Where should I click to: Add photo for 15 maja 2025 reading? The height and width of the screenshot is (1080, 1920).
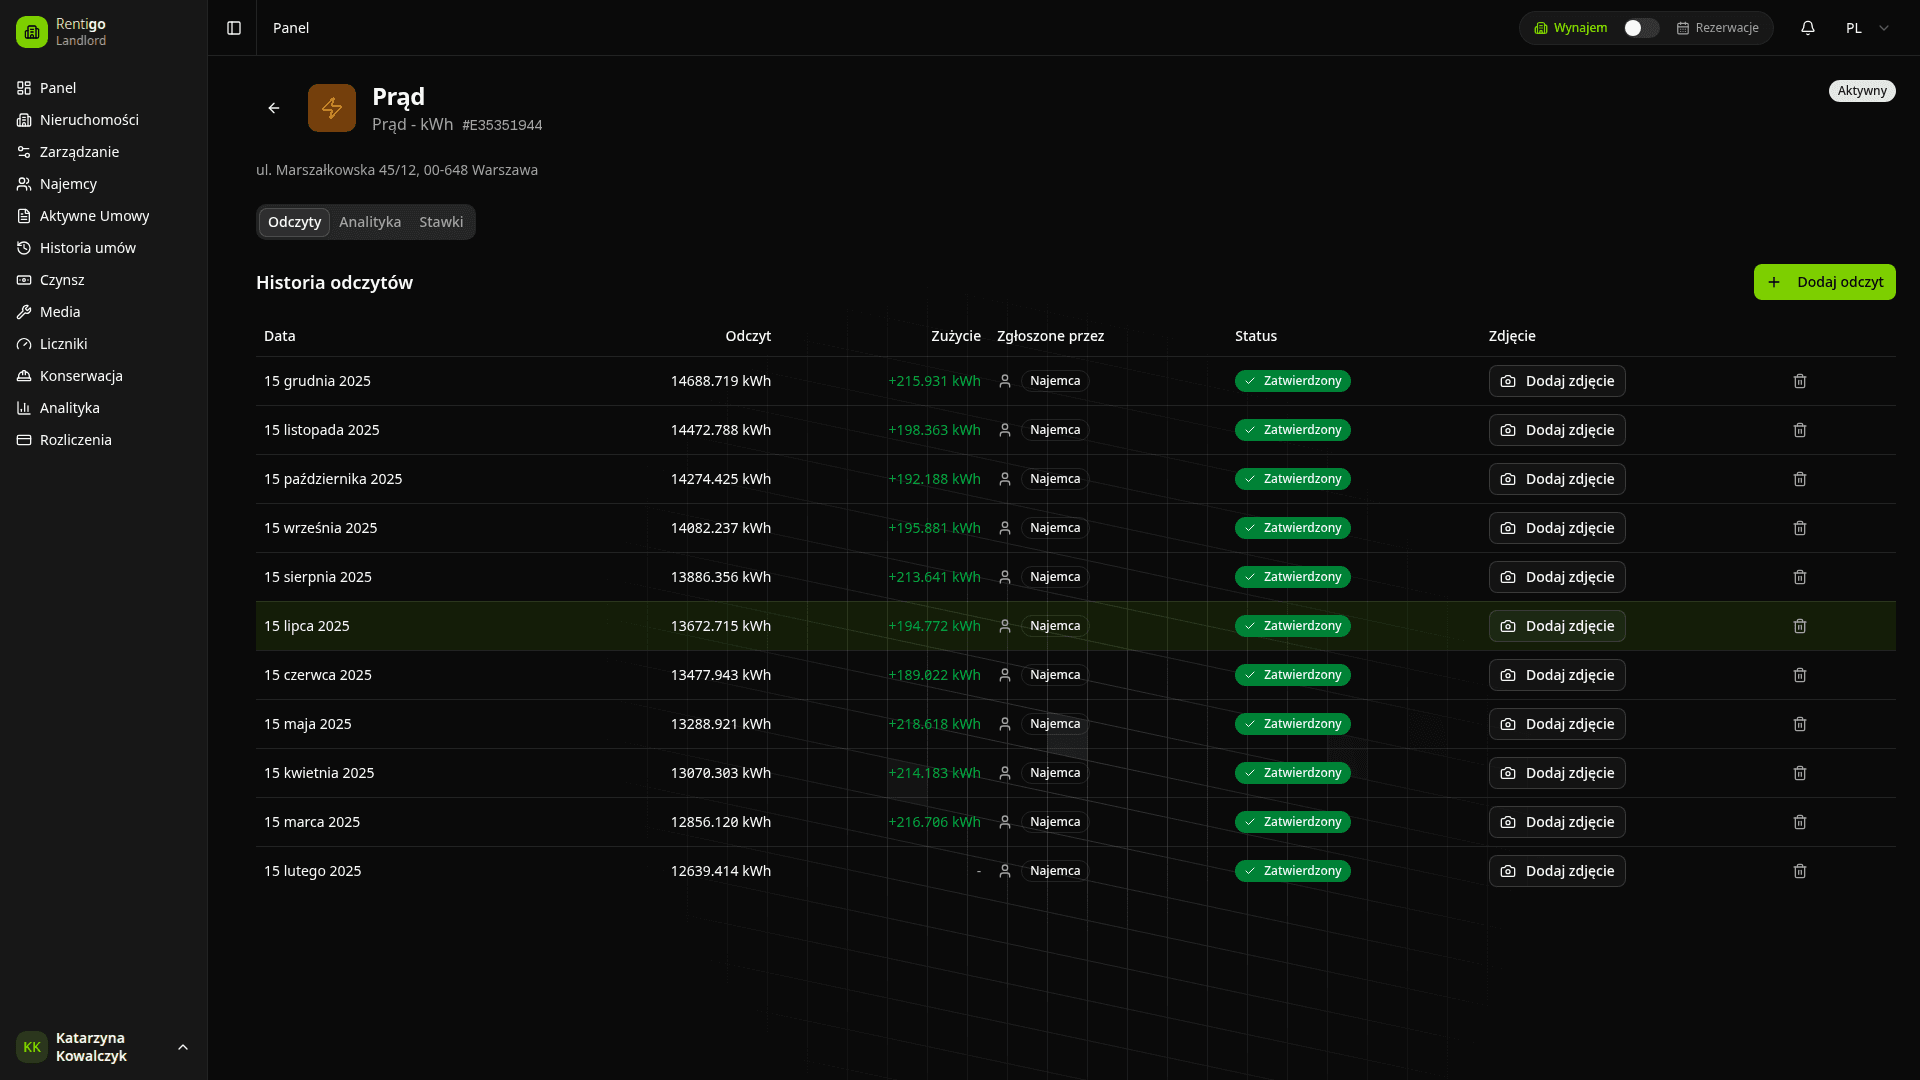tap(1556, 724)
